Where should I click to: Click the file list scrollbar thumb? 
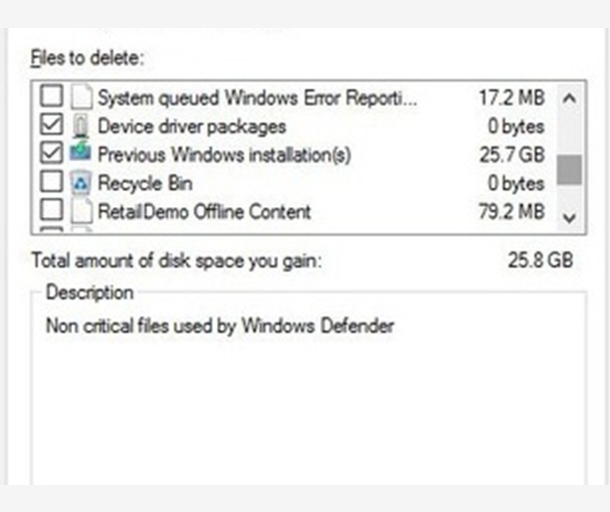pos(569,169)
